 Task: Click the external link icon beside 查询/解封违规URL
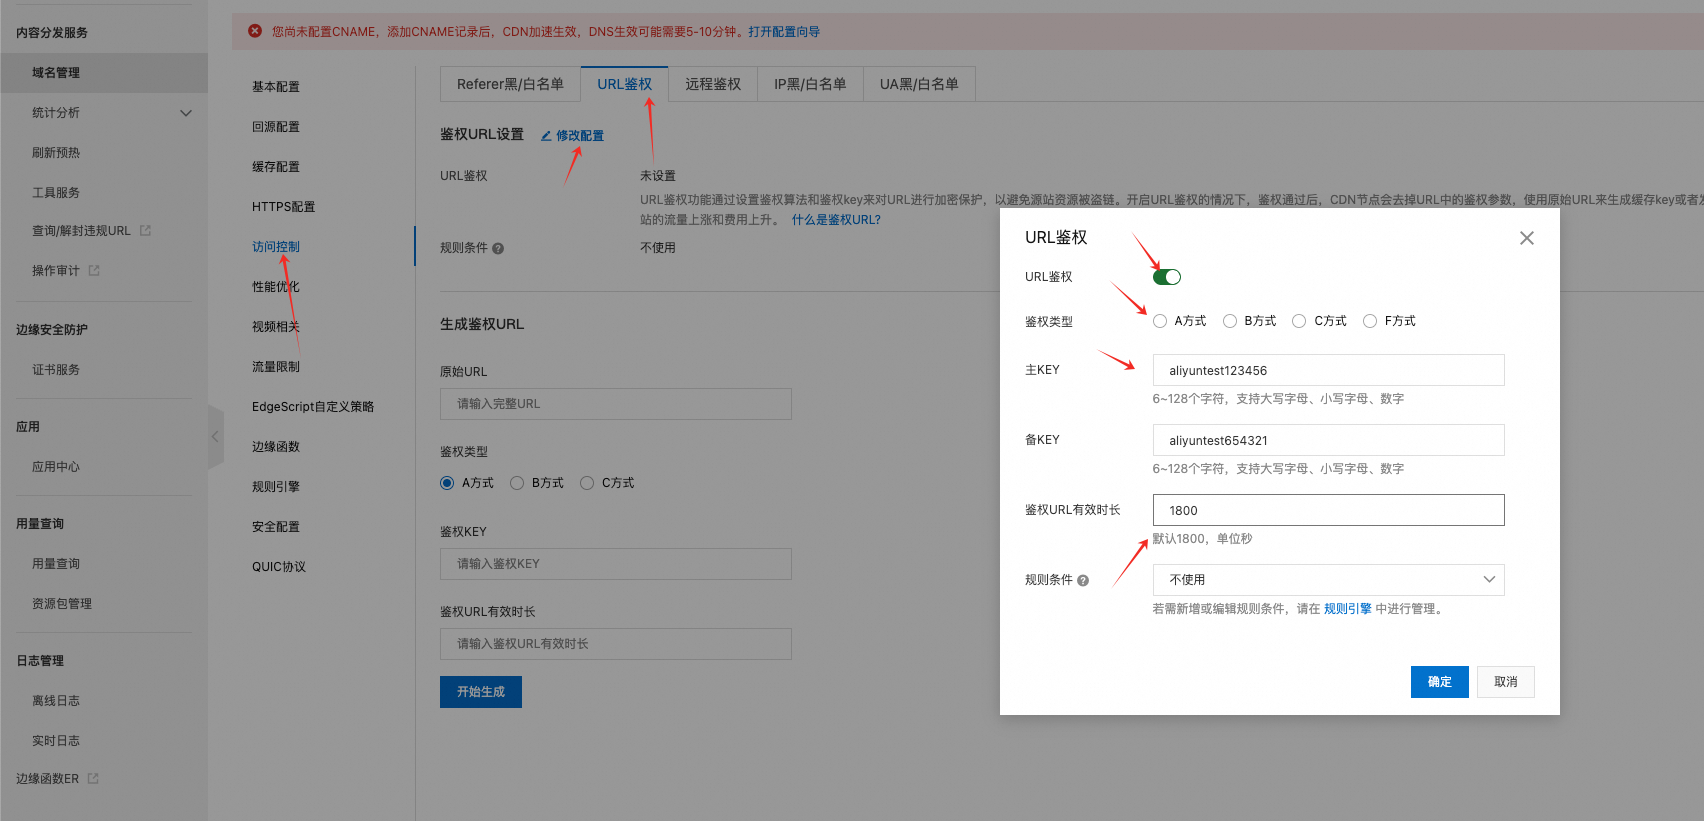[145, 230]
